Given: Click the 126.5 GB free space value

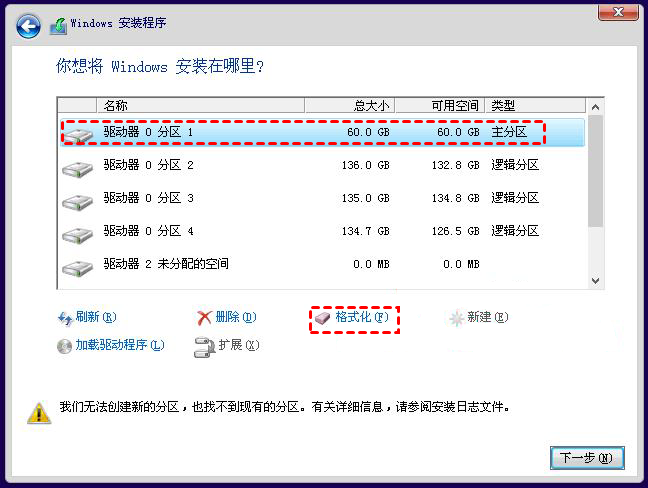Looking at the screenshot, I should coord(455,231).
